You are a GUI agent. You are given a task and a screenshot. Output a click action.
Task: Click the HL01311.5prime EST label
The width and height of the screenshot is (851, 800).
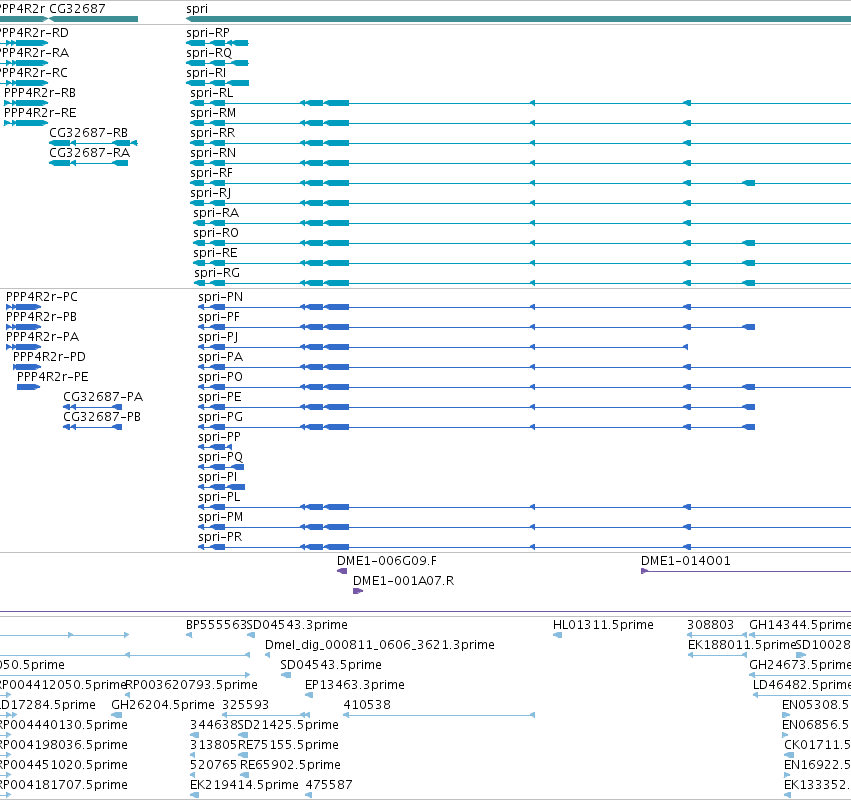[x=603, y=625]
